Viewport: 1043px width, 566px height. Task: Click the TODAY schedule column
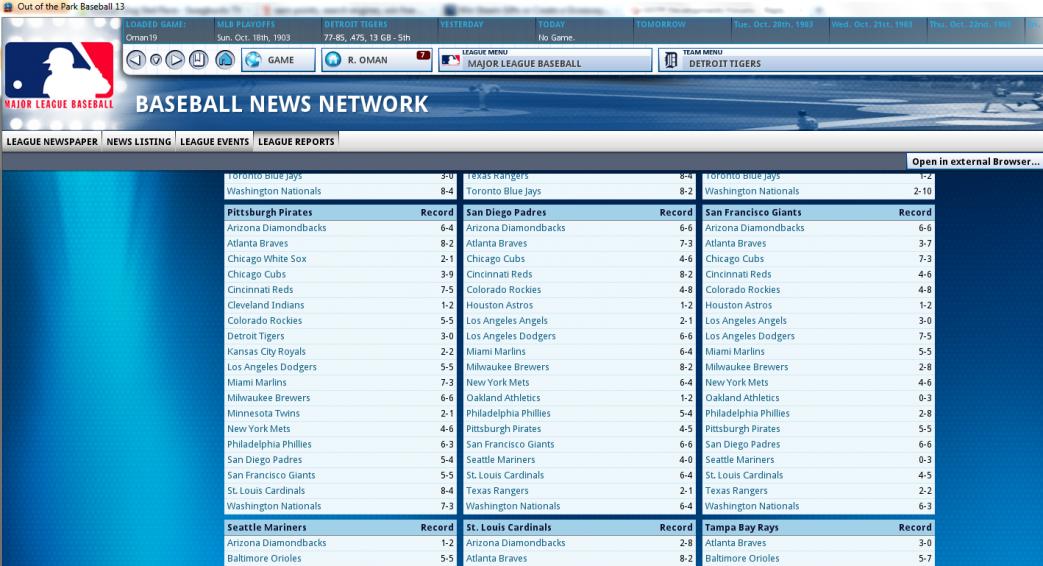point(584,31)
